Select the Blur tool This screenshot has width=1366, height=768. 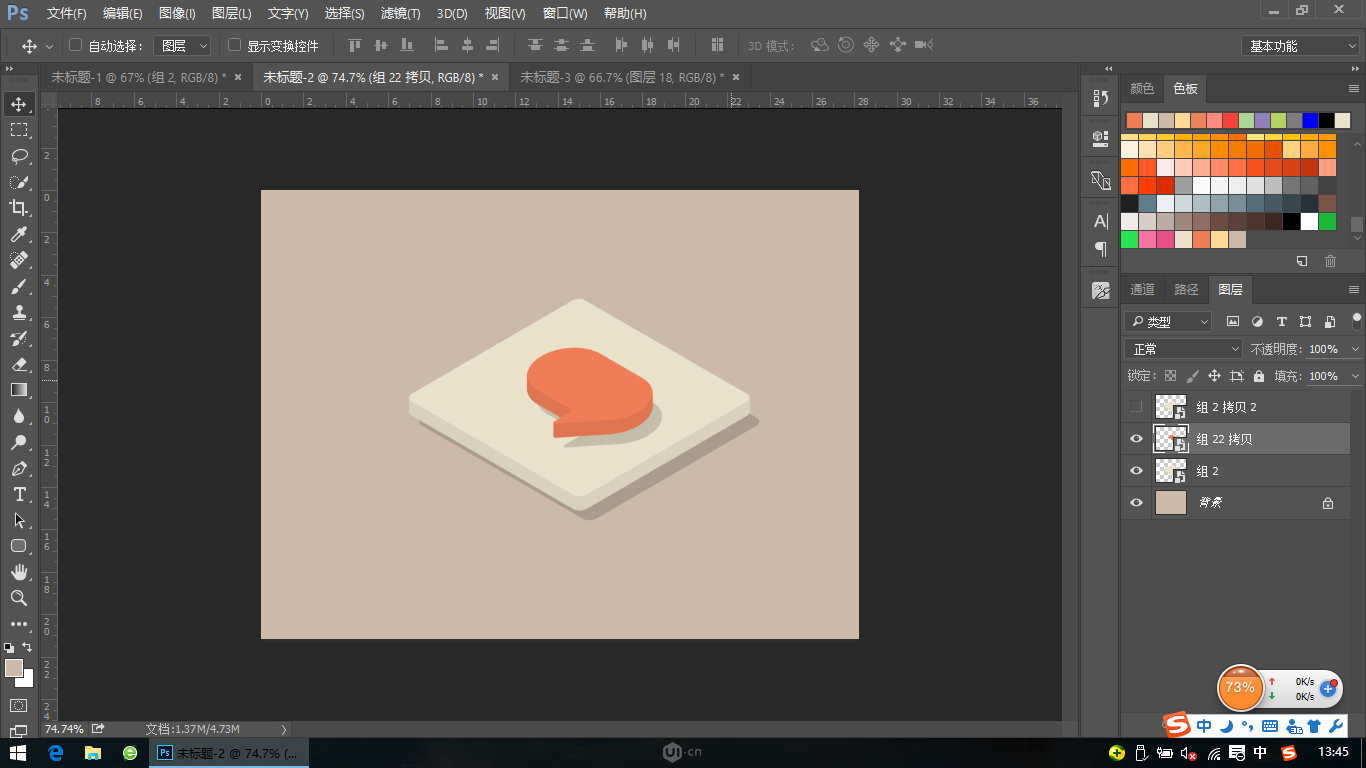(x=18, y=416)
